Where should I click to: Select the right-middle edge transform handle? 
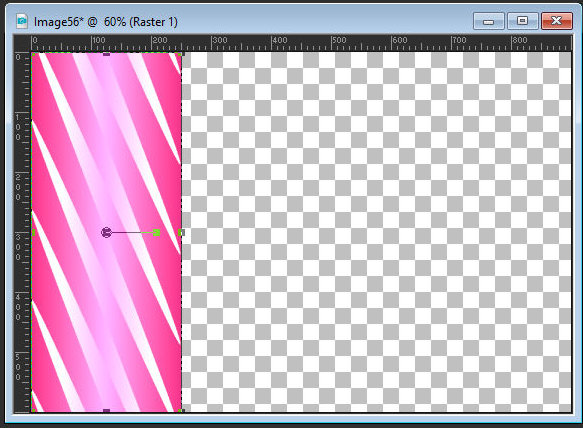[x=181, y=233]
